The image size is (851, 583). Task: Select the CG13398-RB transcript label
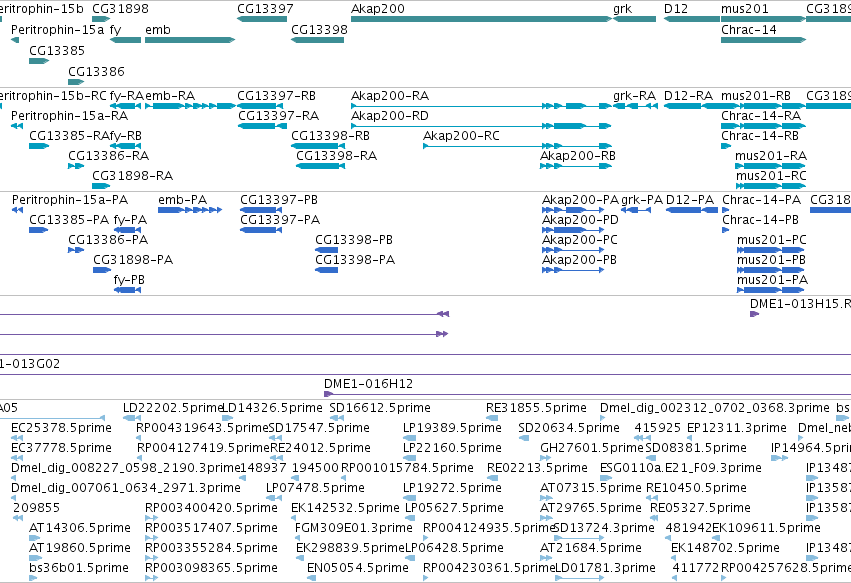point(331,136)
